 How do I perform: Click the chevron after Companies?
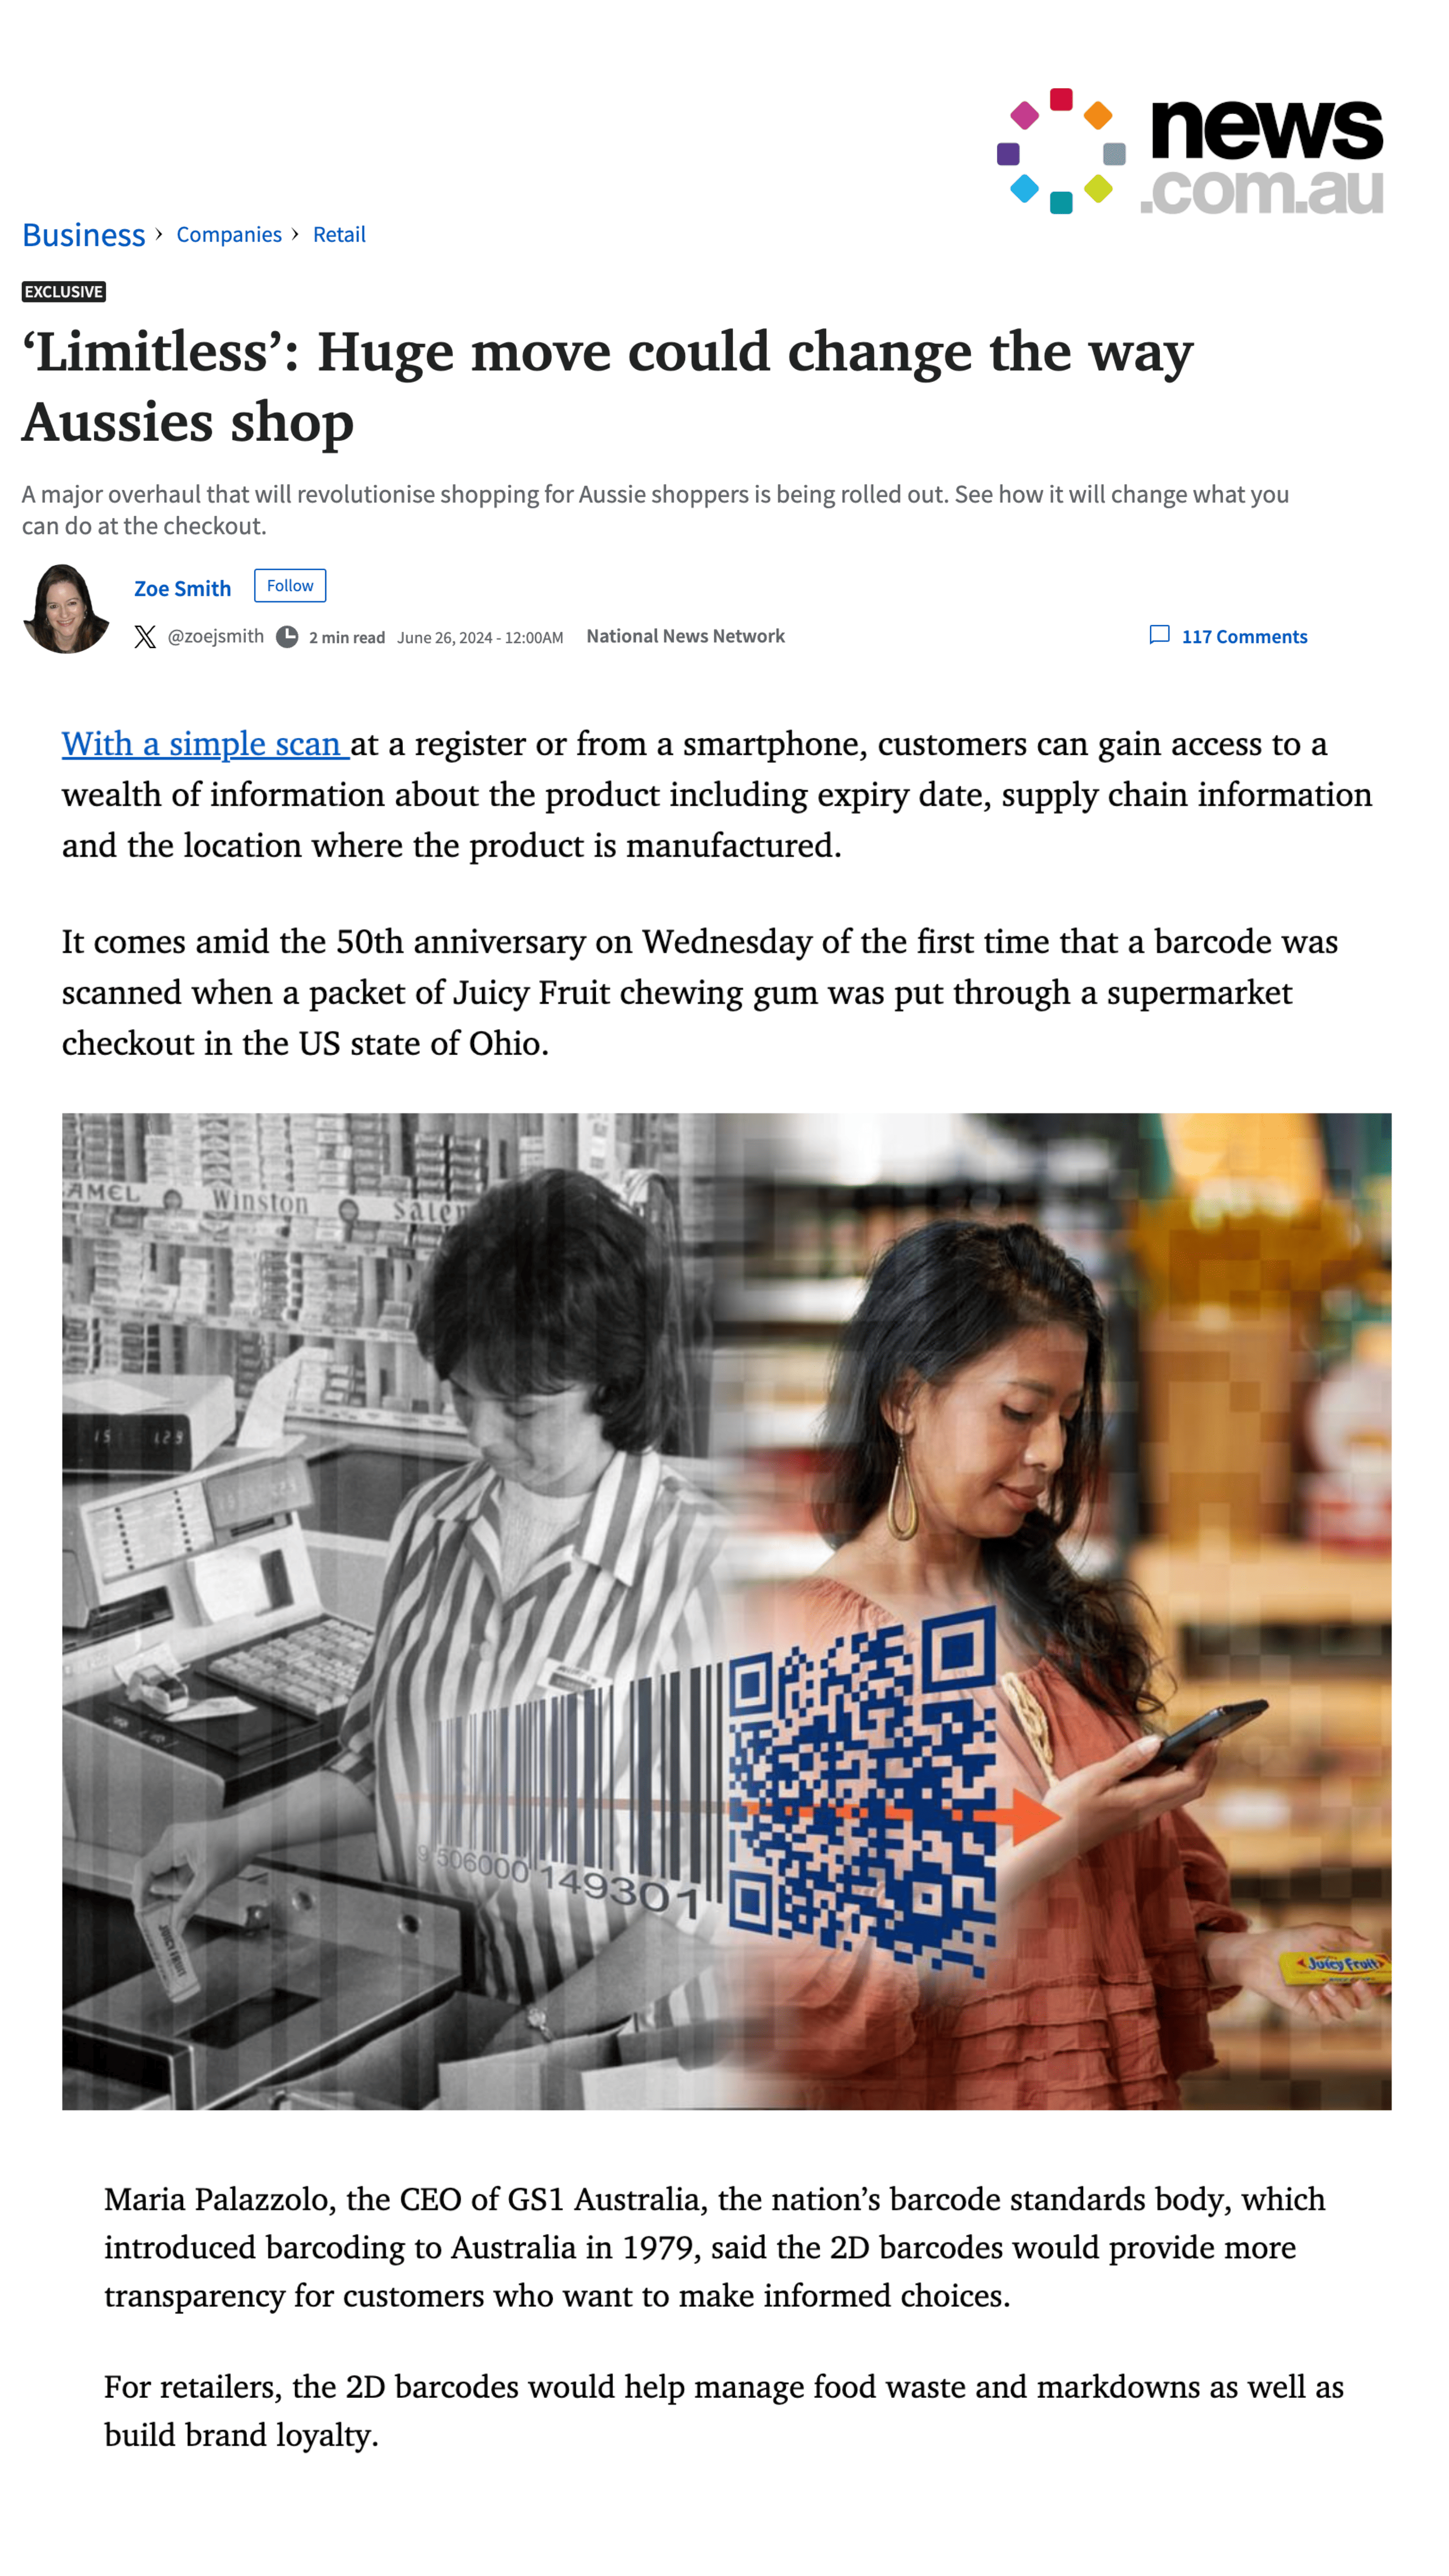tap(295, 234)
